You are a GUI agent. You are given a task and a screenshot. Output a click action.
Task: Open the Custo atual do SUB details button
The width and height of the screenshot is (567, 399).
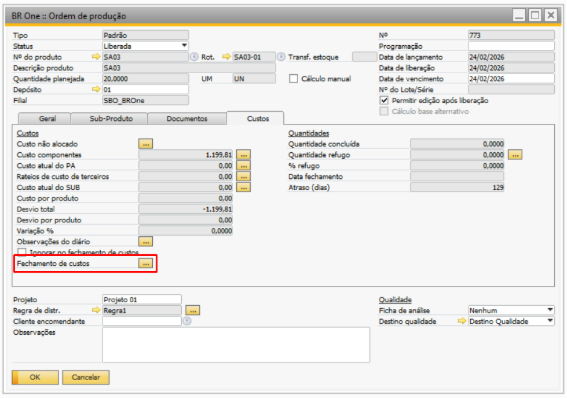point(243,187)
